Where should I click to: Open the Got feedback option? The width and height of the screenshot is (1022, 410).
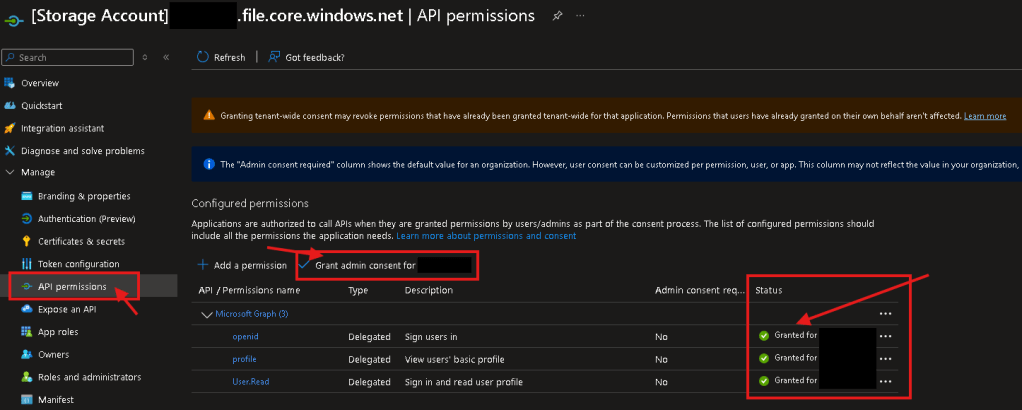click(306, 58)
